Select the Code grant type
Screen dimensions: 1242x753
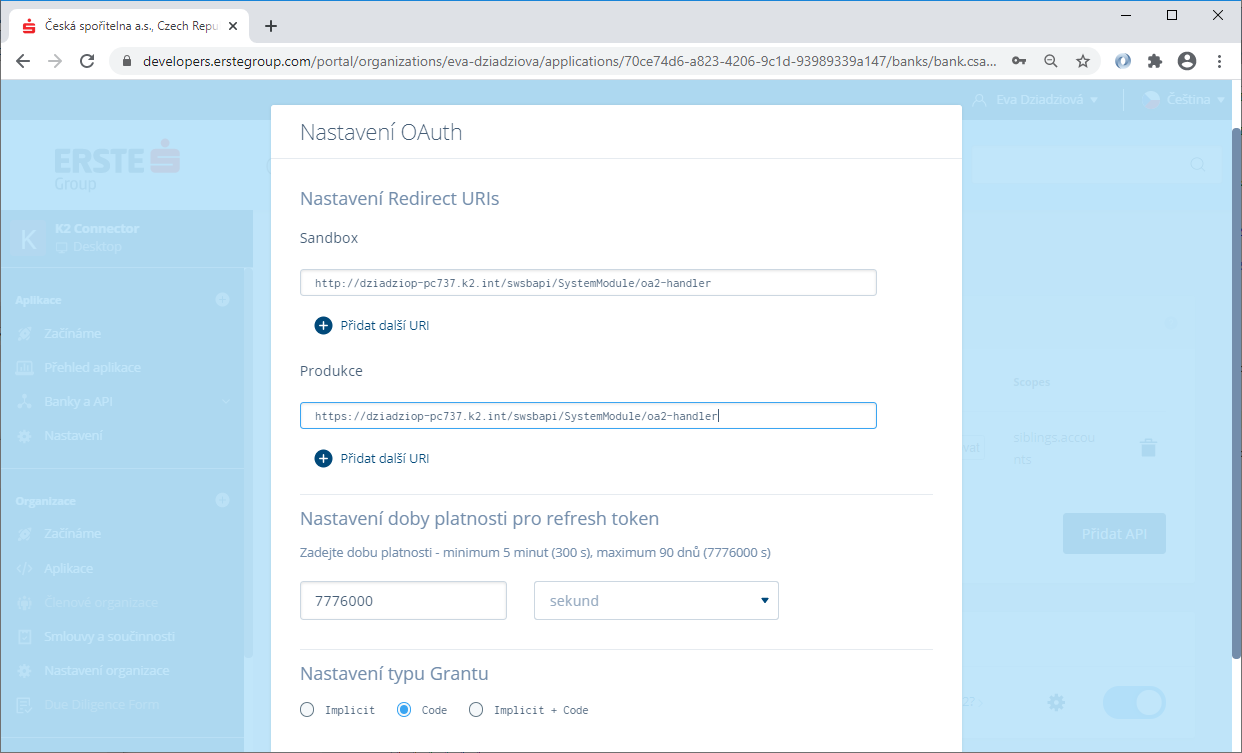[x=404, y=710]
